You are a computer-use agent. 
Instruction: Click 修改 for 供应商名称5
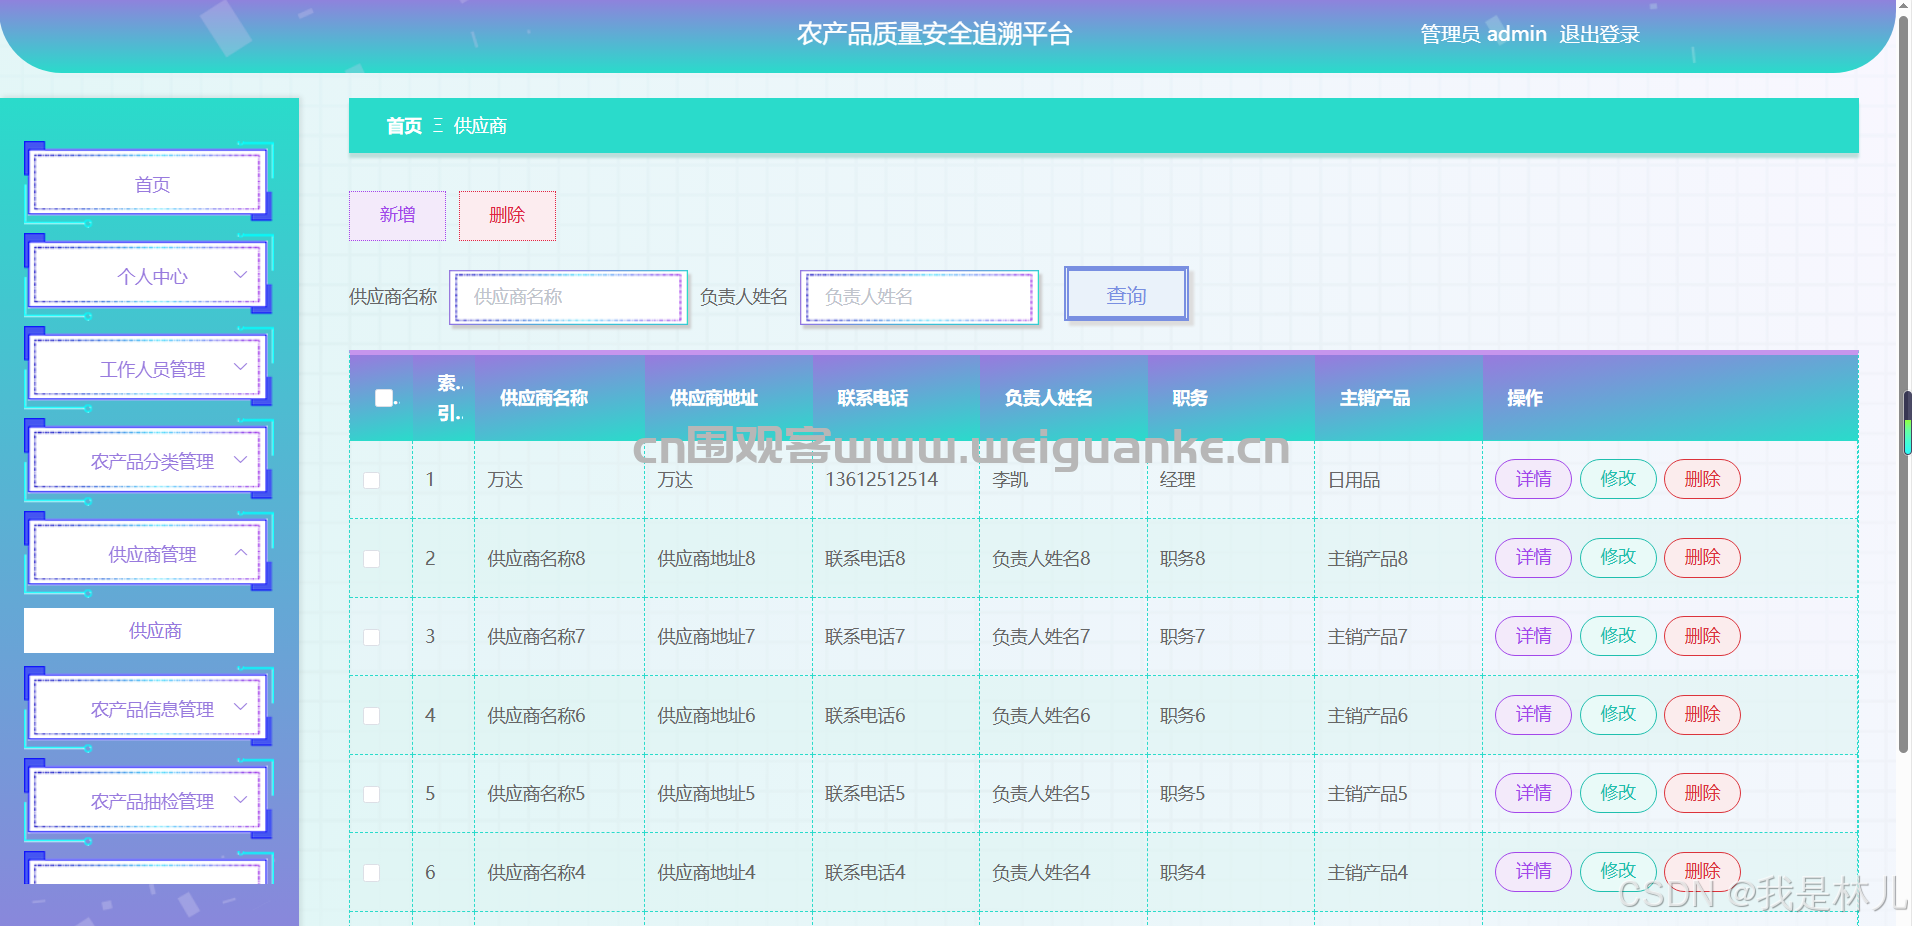click(1618, 793)
